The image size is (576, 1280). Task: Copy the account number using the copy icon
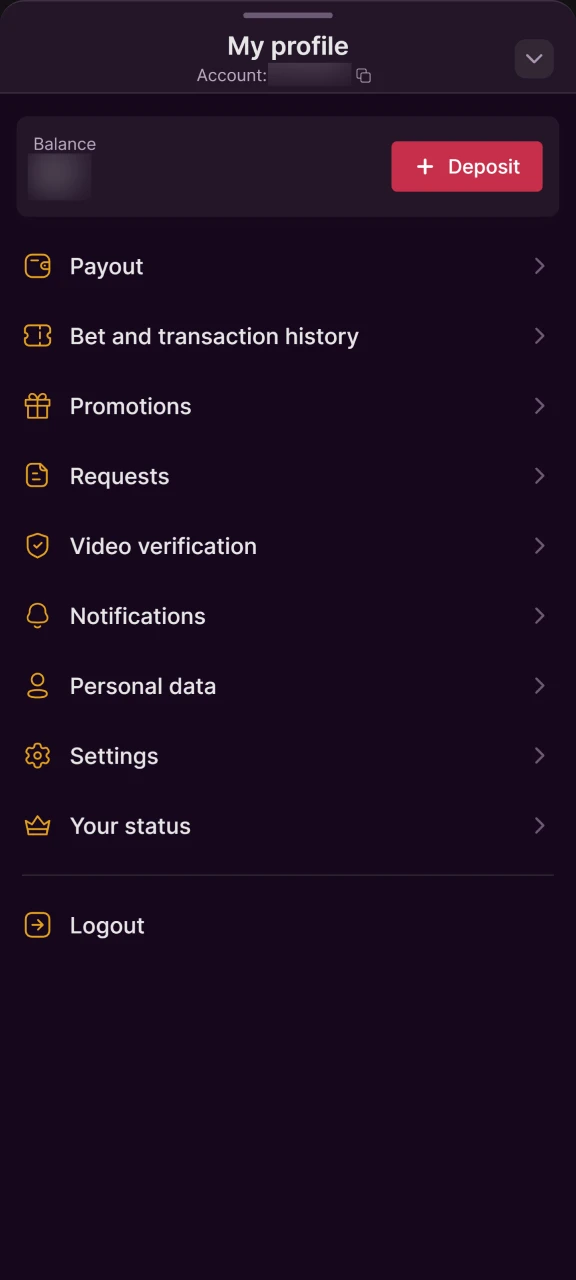tap(363, 75)
